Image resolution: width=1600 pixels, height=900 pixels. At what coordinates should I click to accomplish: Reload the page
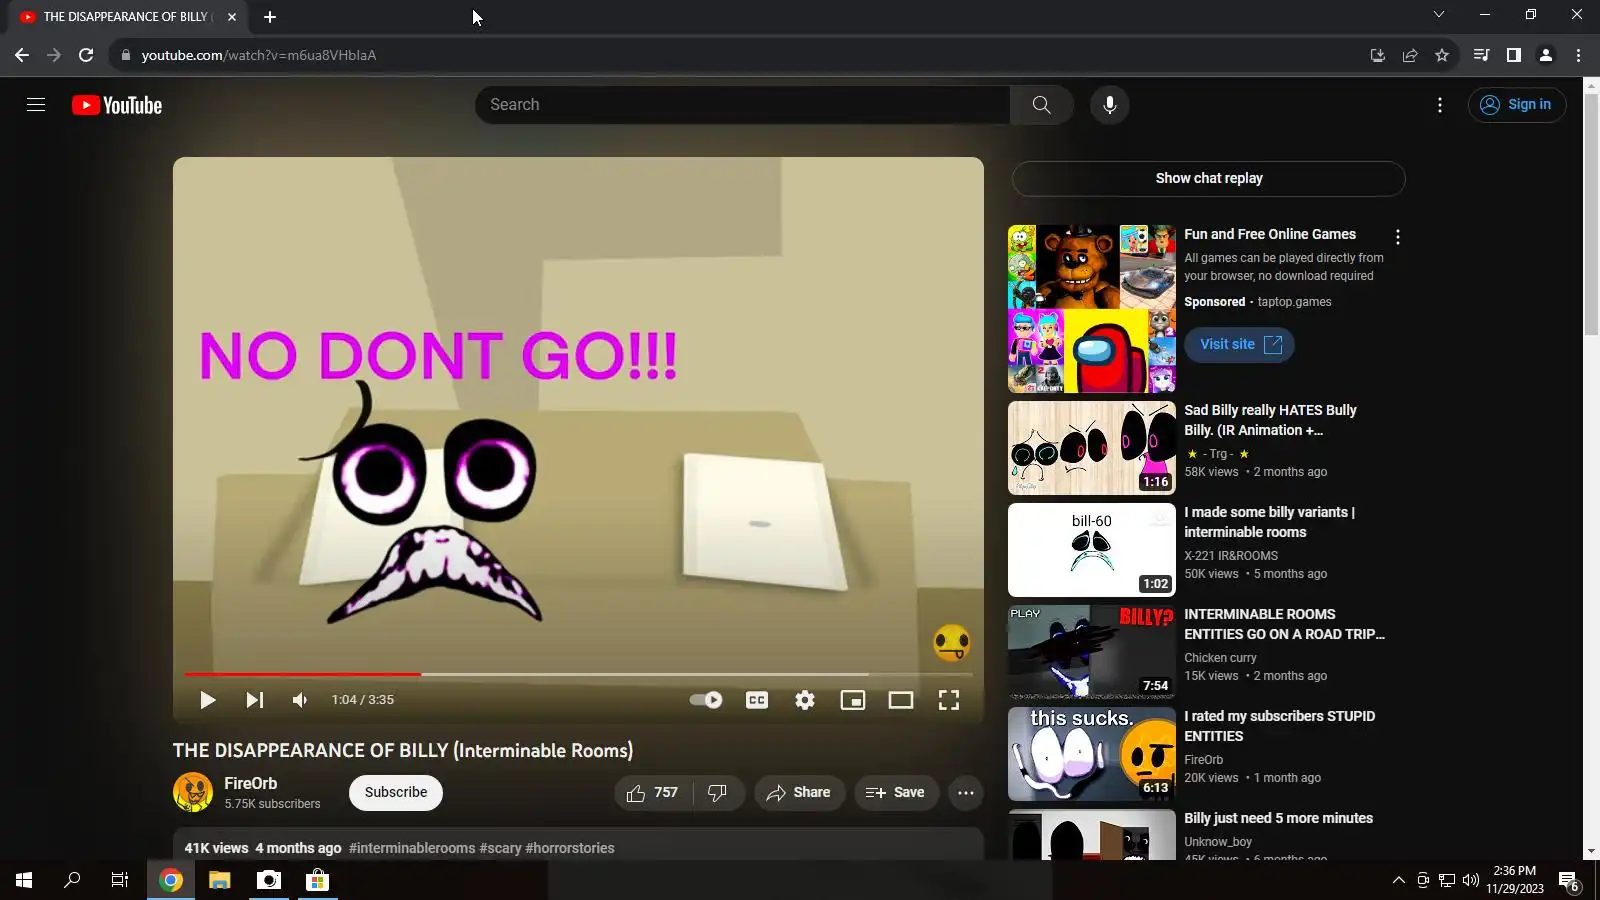(86, 55)
